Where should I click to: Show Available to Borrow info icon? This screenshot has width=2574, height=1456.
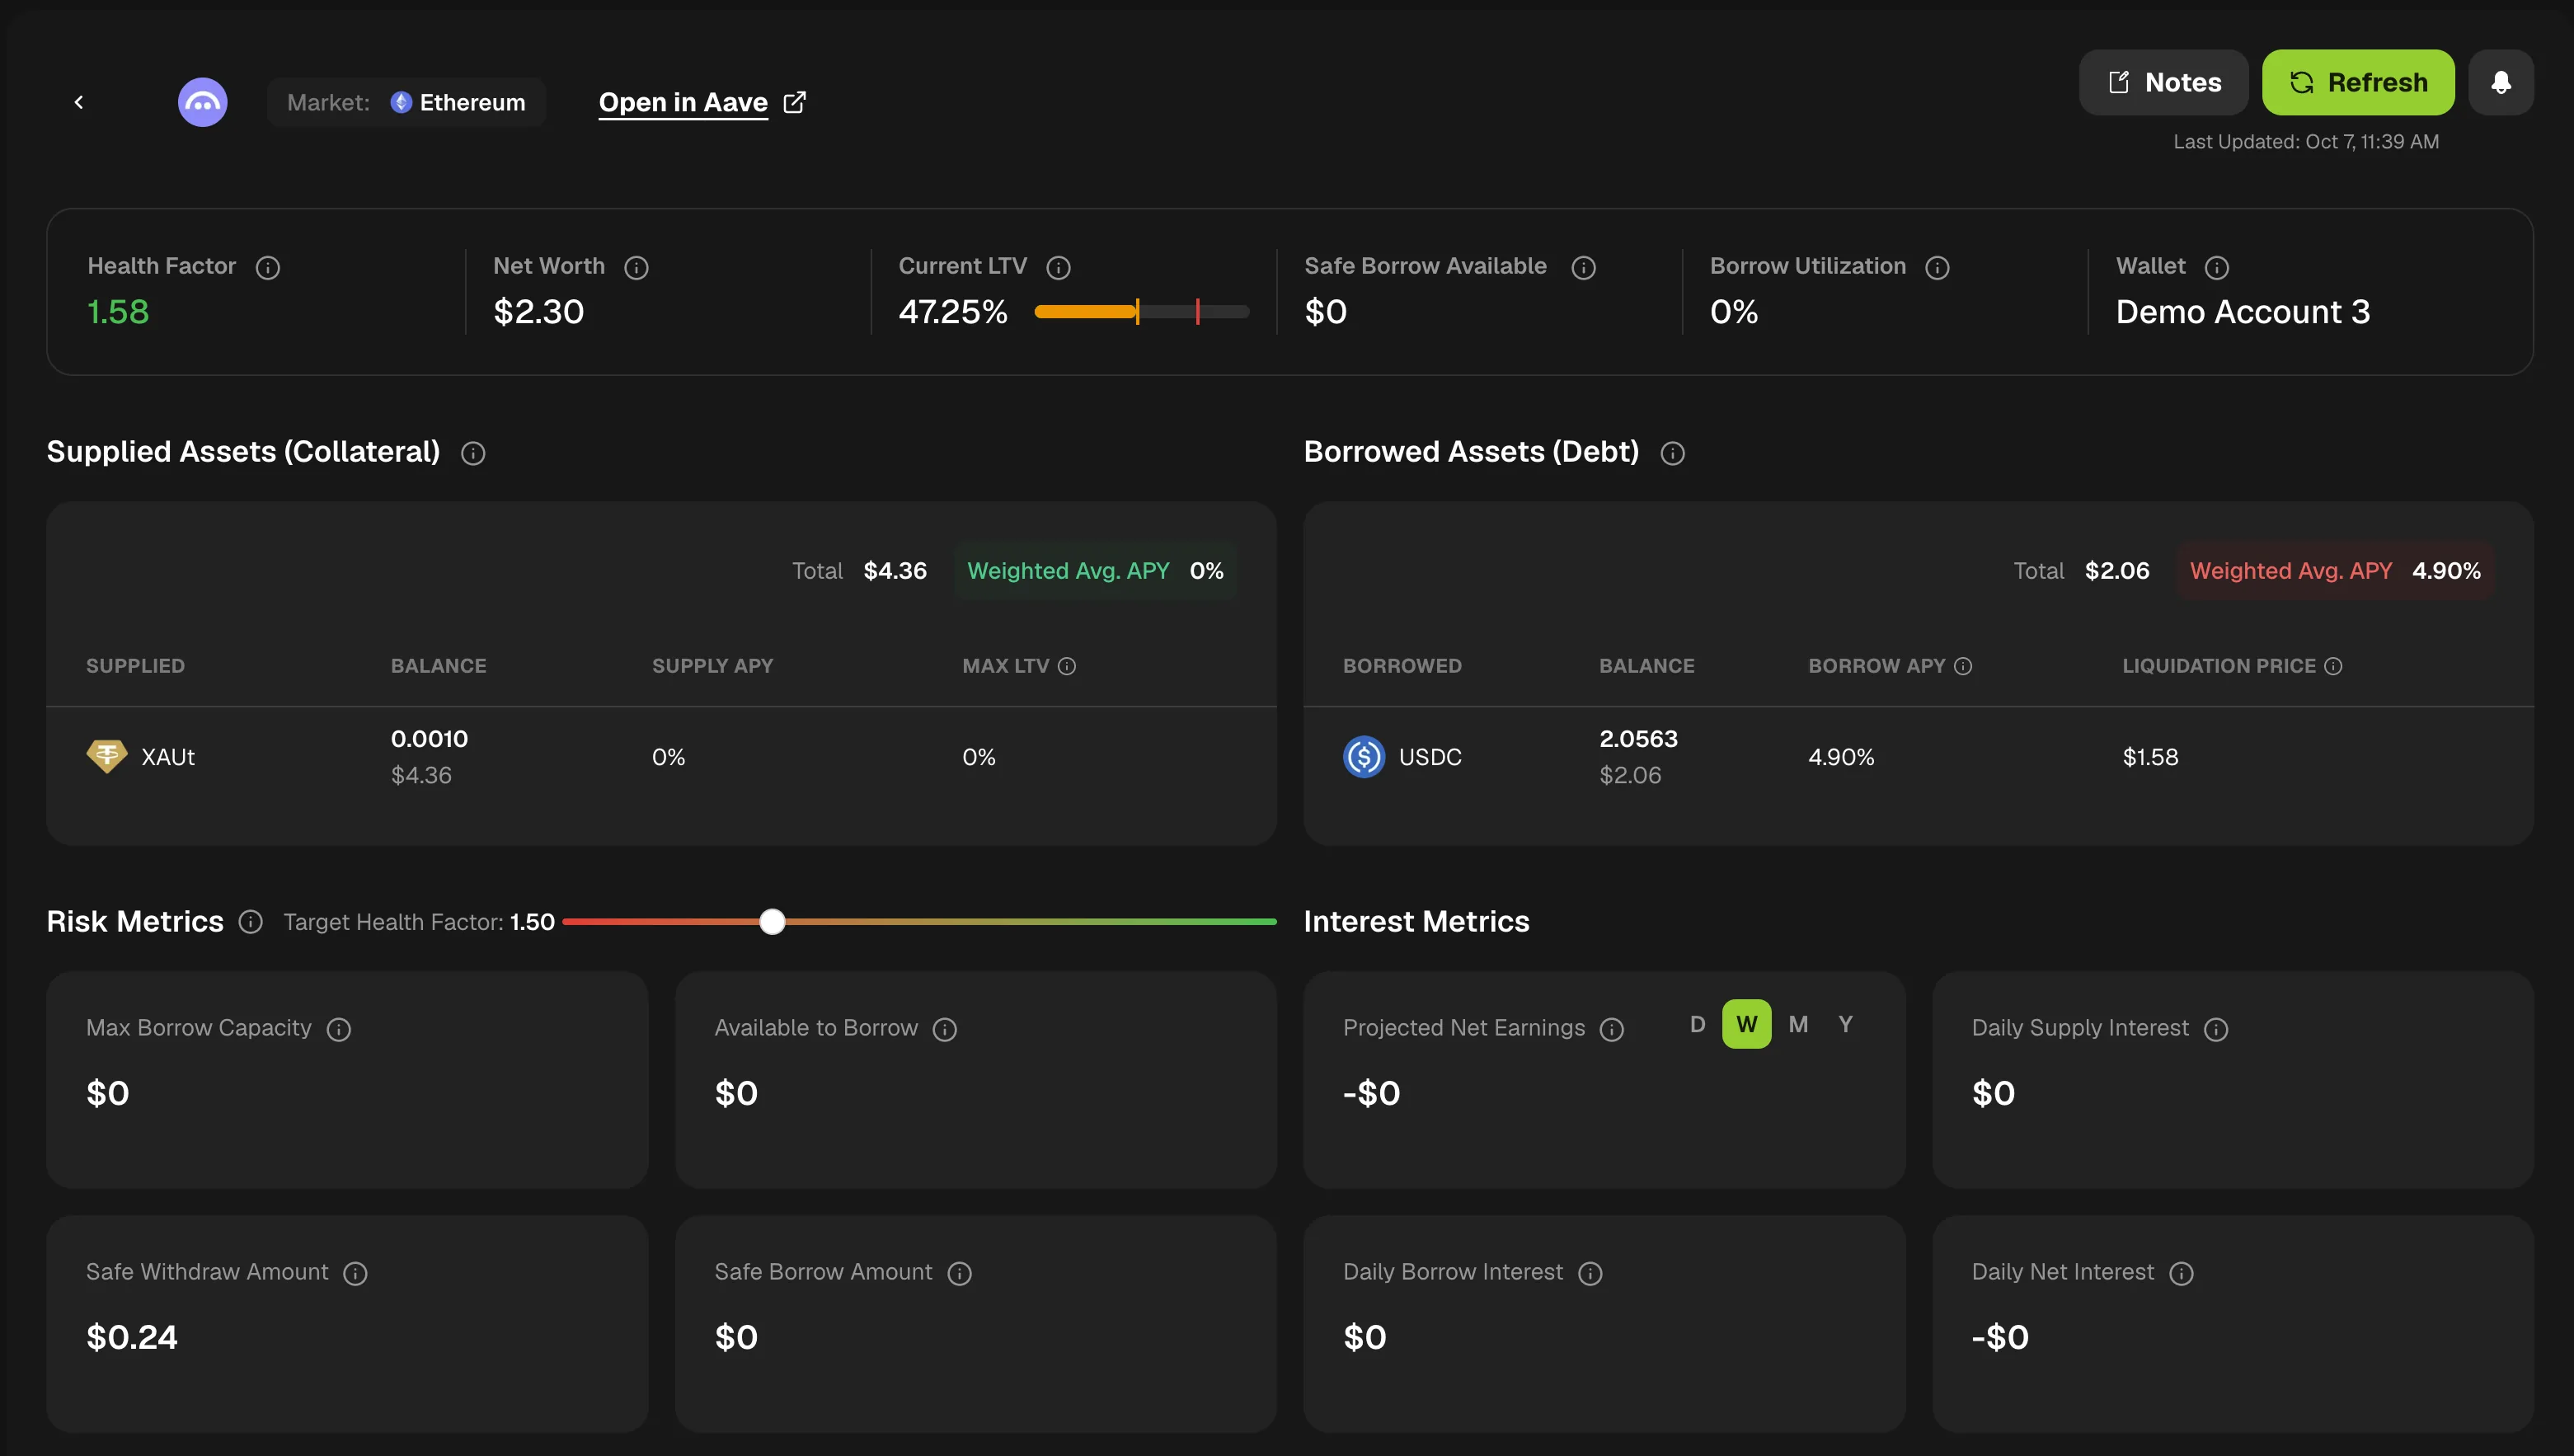coord(945,1029)
